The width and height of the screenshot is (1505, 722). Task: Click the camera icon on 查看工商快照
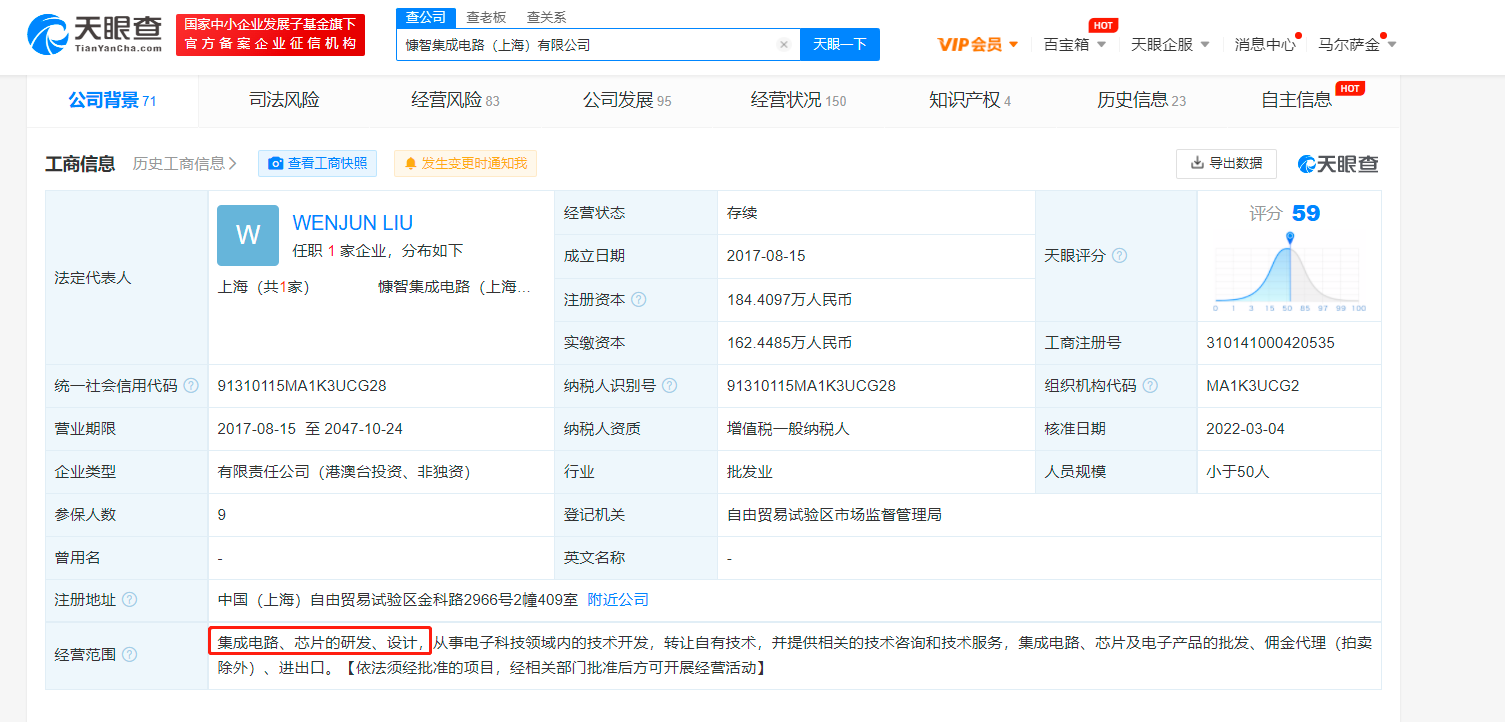(276, 162)
